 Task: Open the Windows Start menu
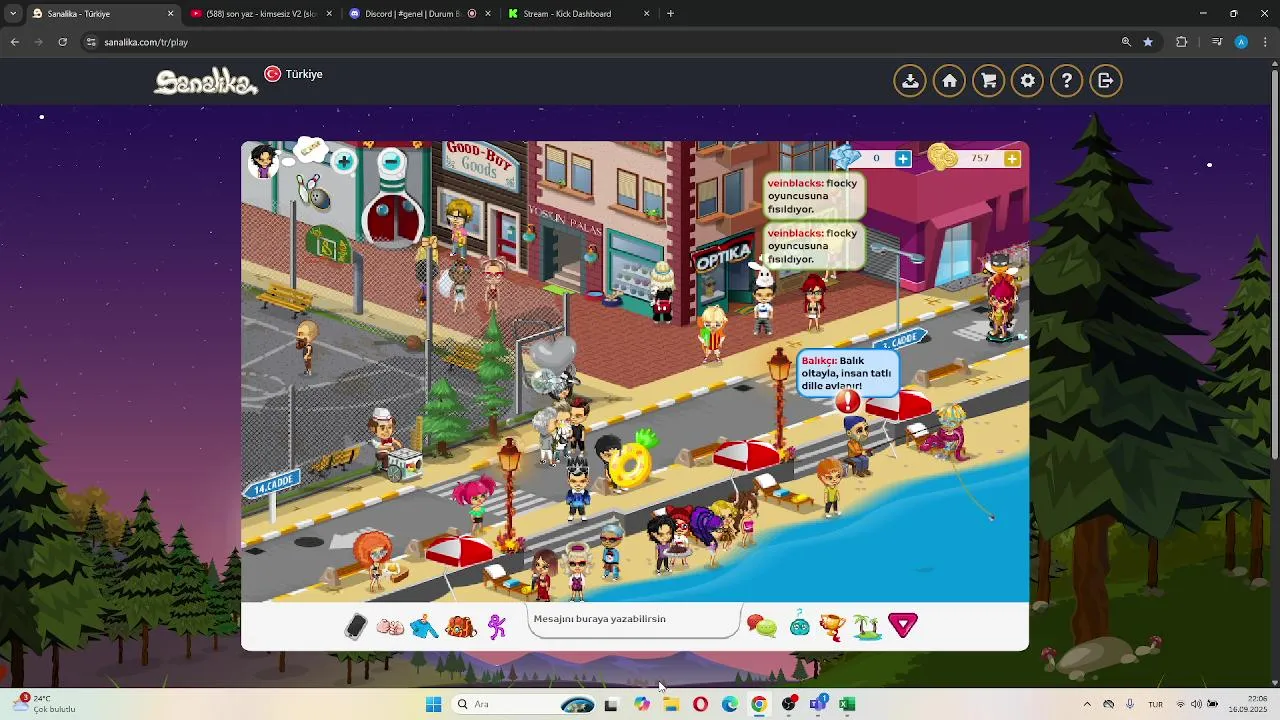(x=433, y=704)
